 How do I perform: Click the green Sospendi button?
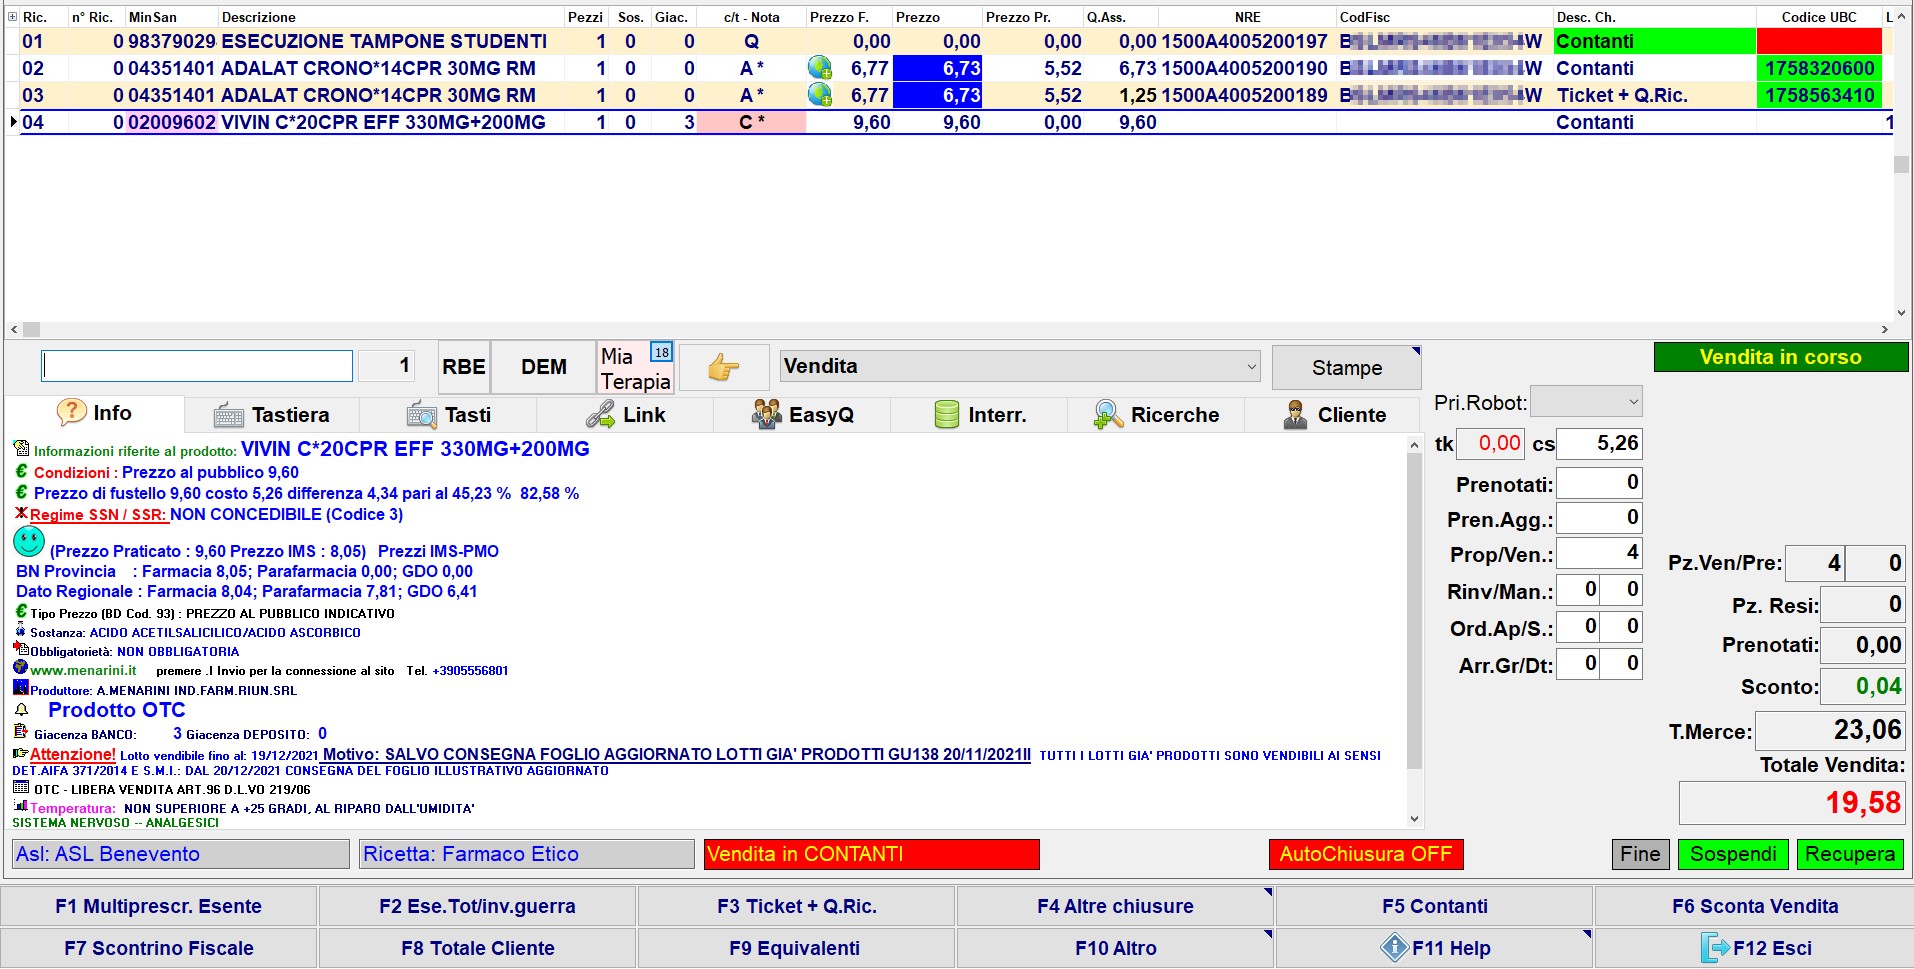coord(1733,854)
